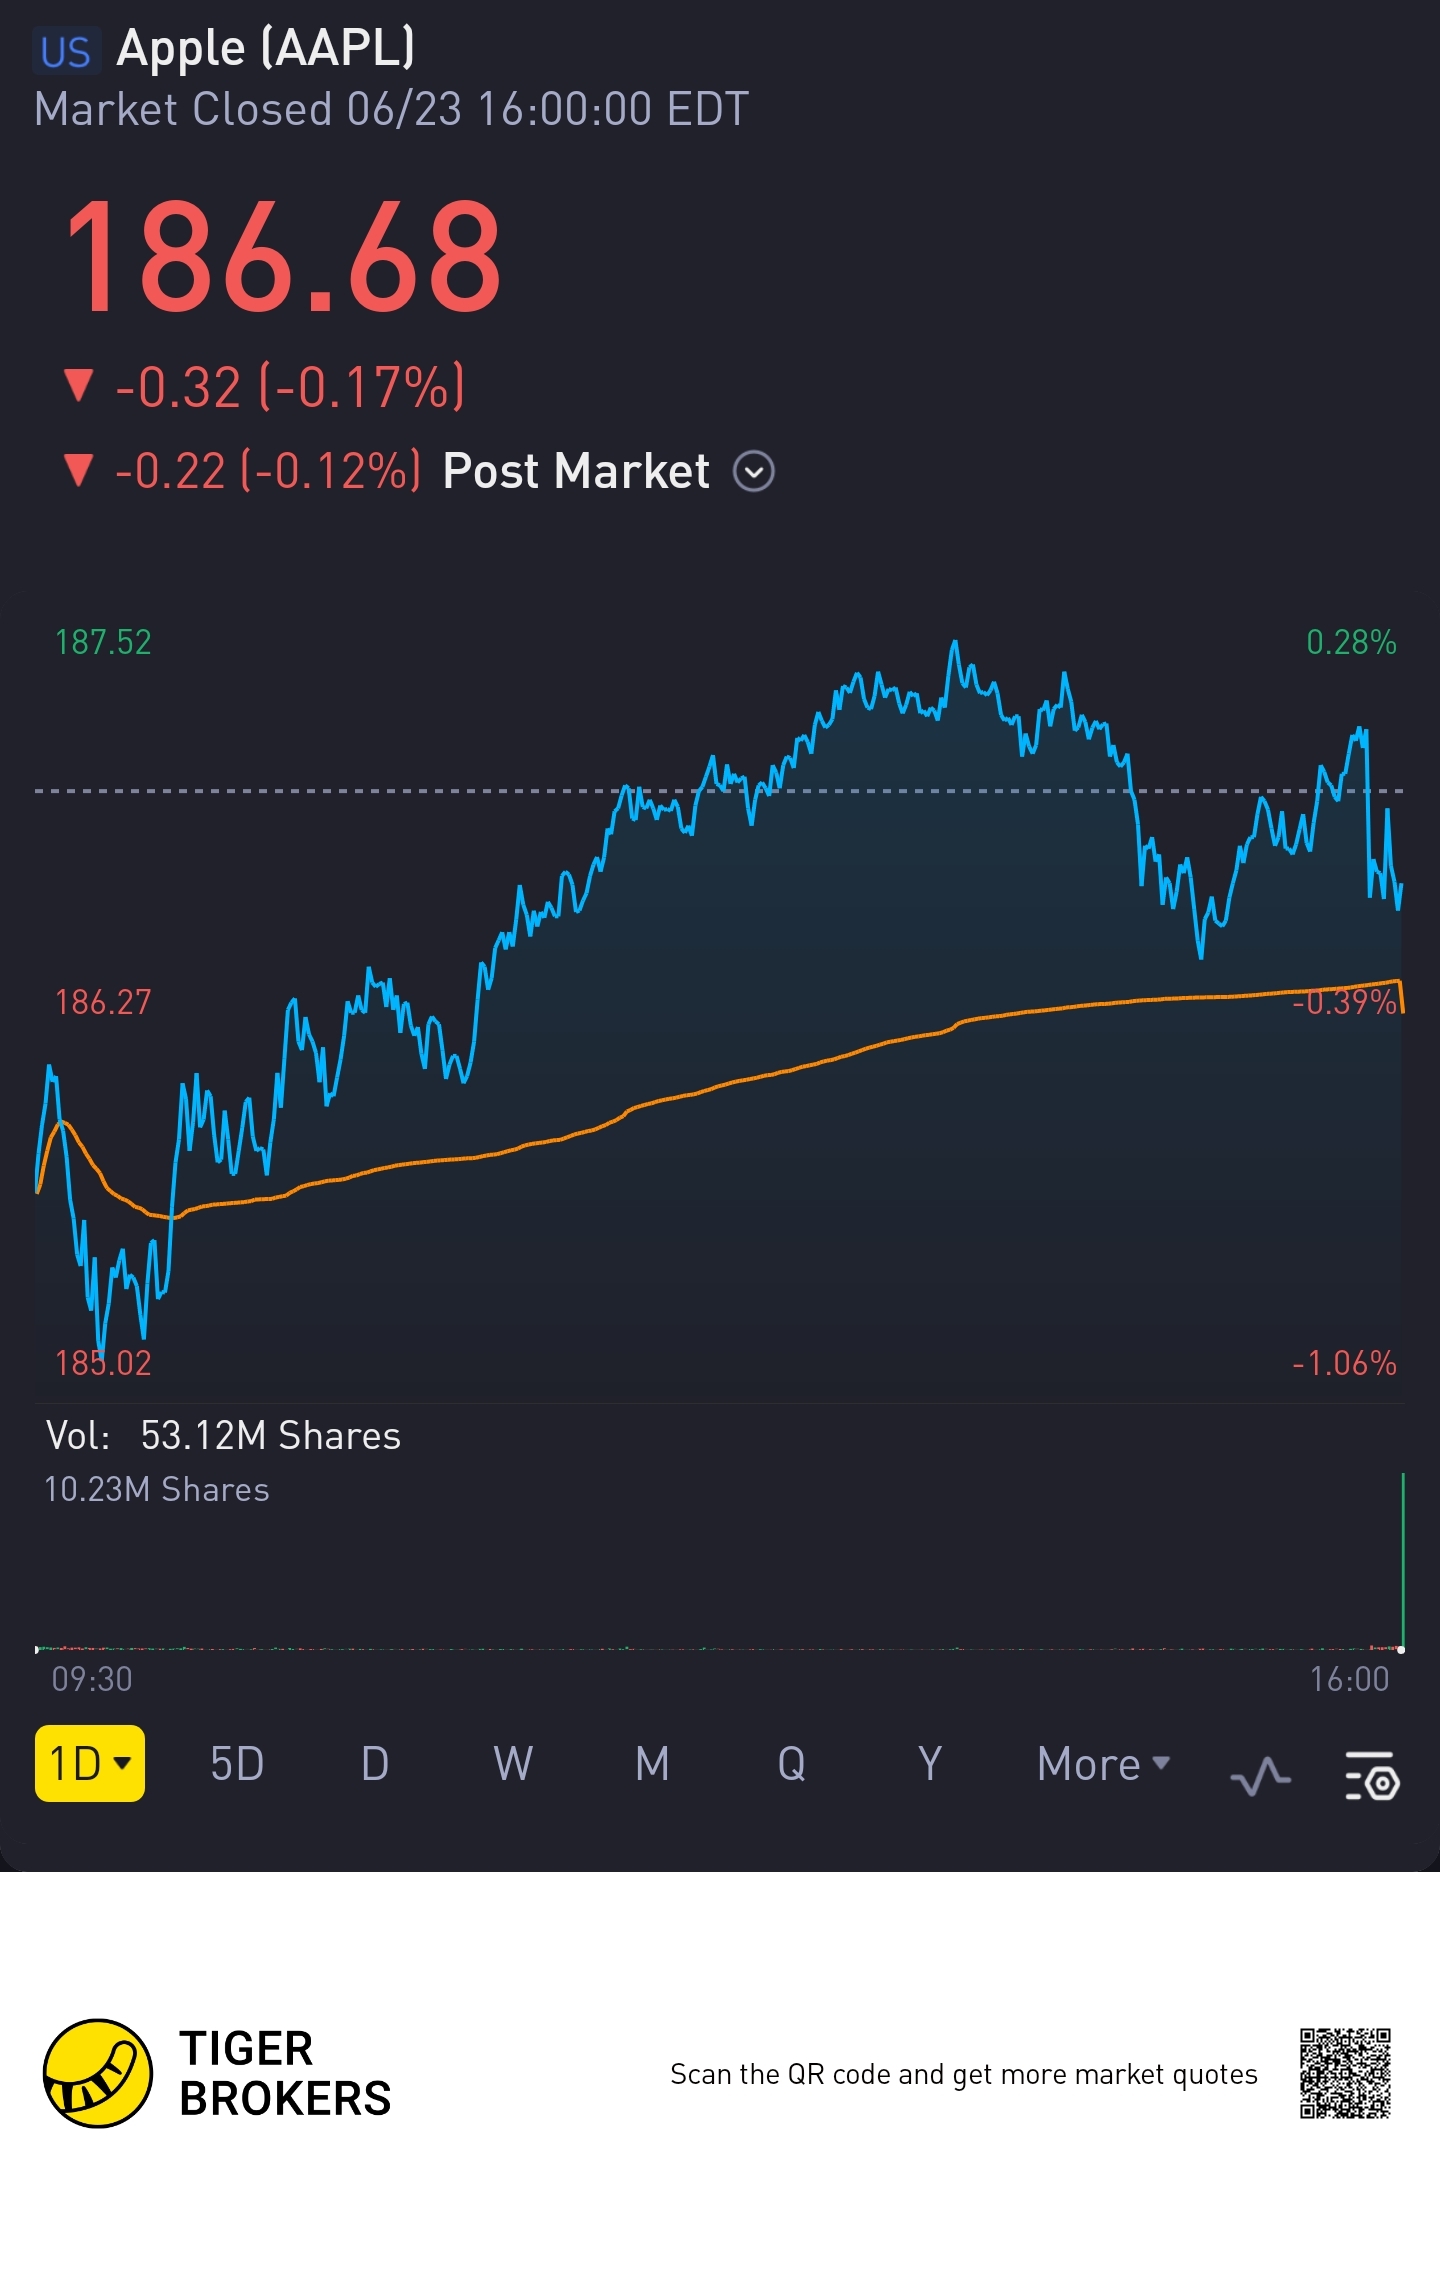Tap the QR code image
The height and width of the screenshot is (2275, 1440).
[x=1345, y=2073]
